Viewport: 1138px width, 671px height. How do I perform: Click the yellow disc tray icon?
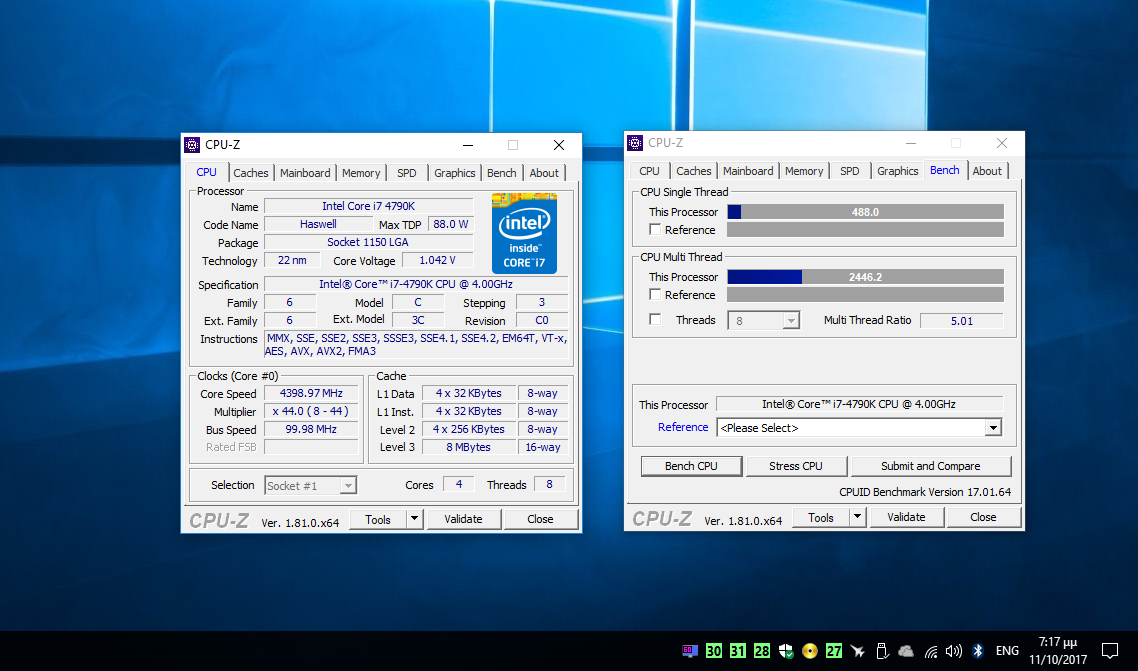pyautogui.click(x=810, y=651)
